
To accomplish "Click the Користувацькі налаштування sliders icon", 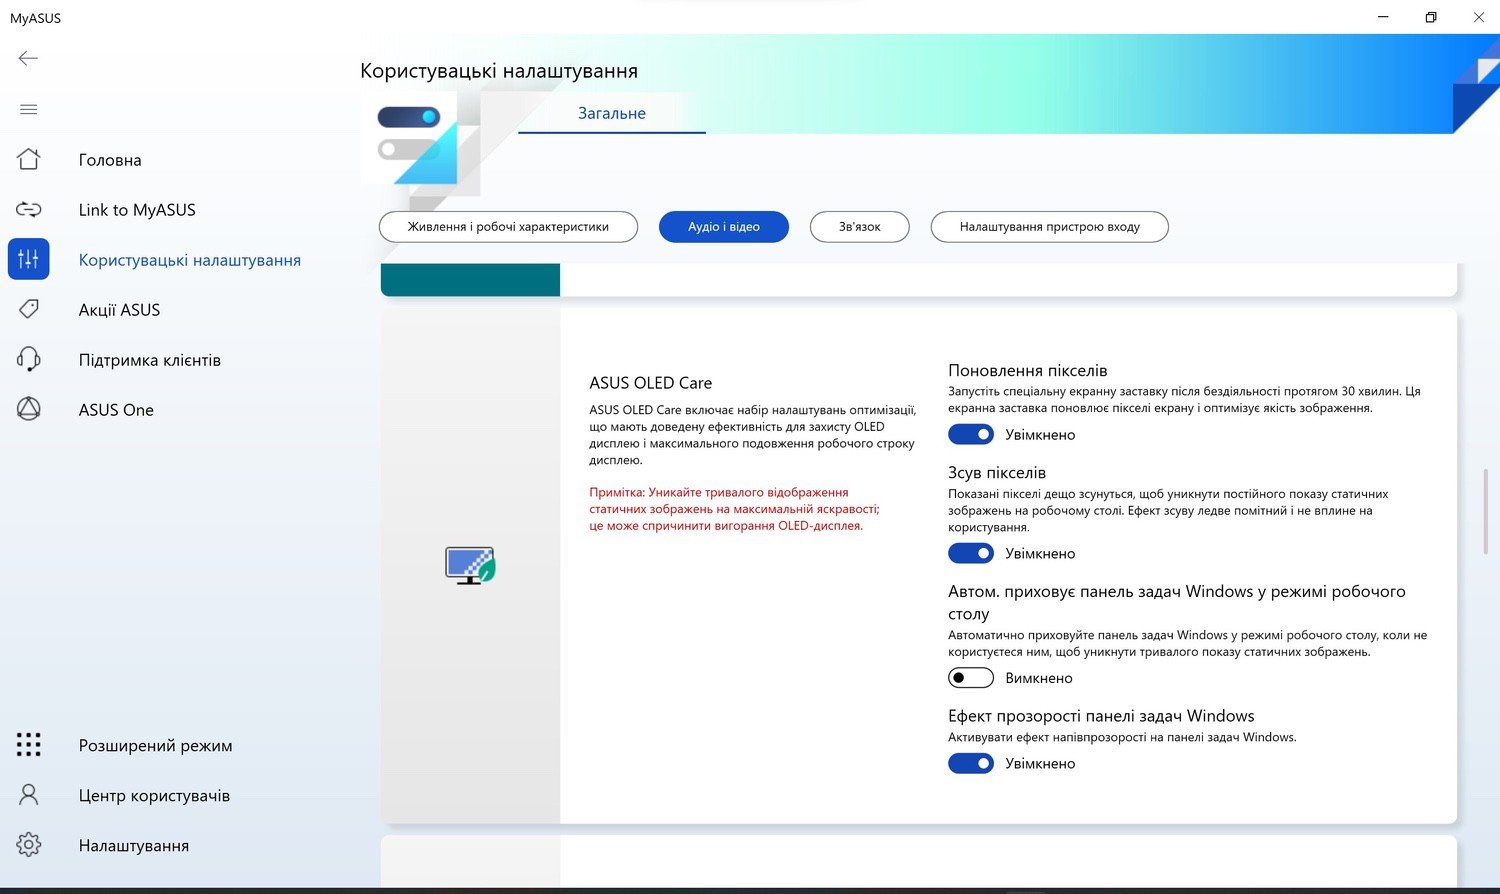I will [28, 259].
